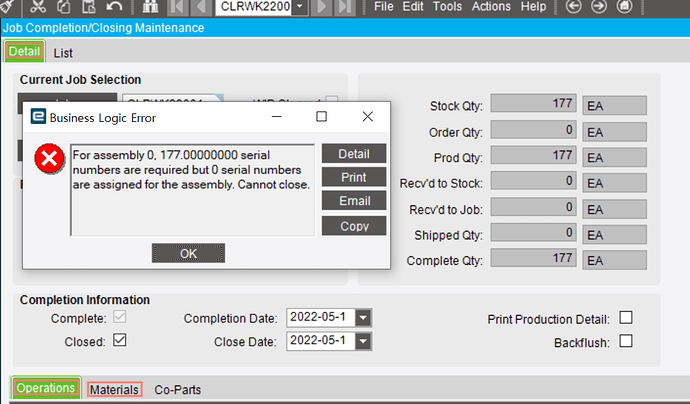This screenshot has width=690, height=404.
Task: Close the Business Logic Error dialog
Action: [x=368, y=117]
